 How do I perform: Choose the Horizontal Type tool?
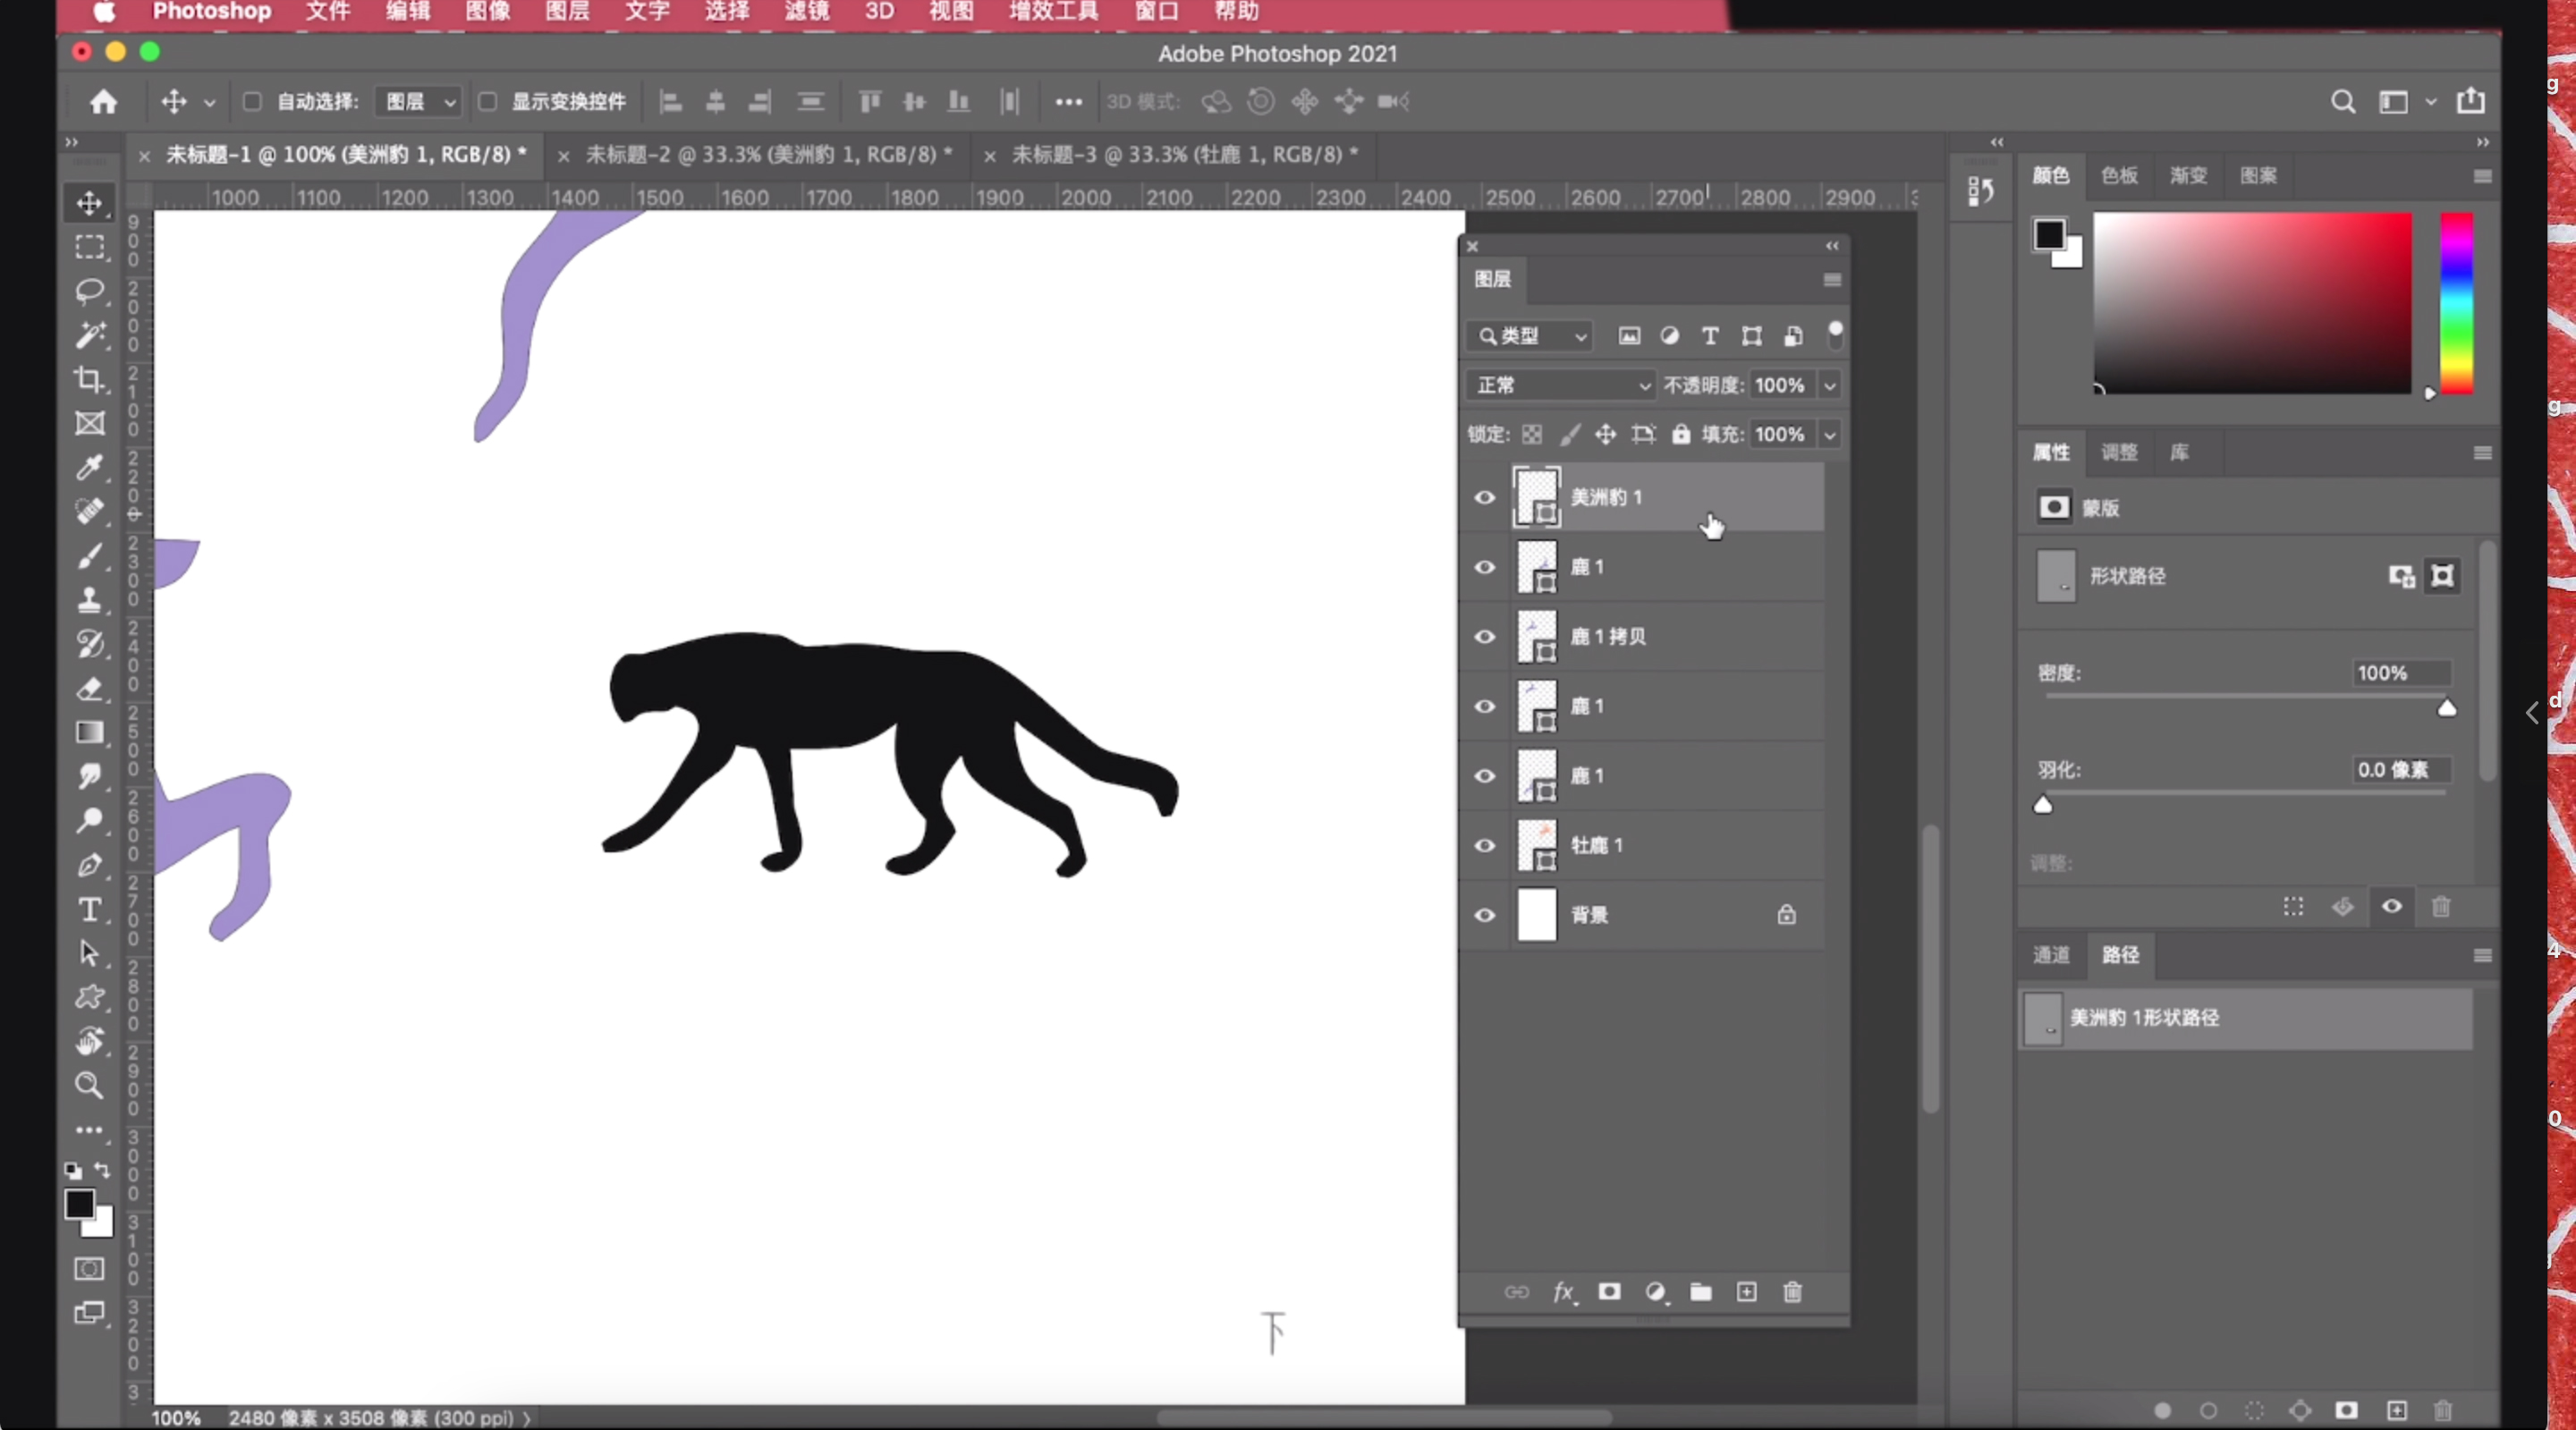point(90,909)
